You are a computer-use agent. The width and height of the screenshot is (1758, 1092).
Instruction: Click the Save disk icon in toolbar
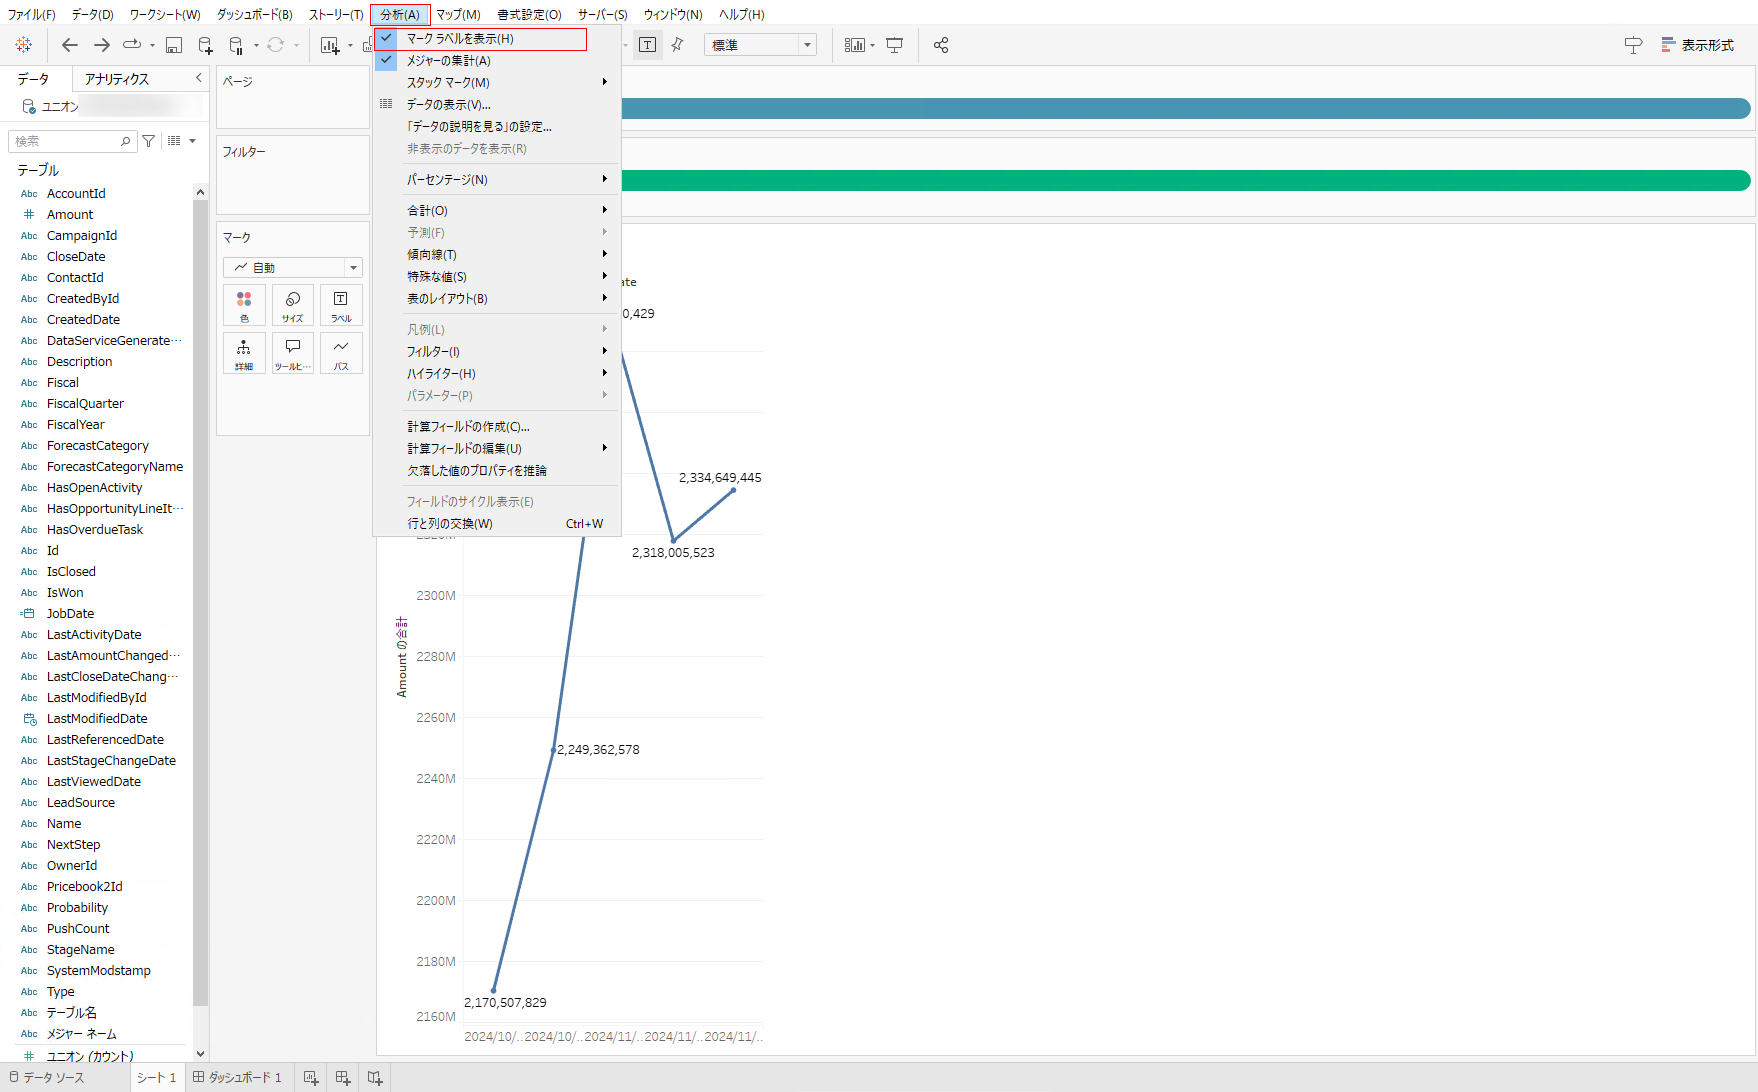pyautogui.click(x=174, y=45)
